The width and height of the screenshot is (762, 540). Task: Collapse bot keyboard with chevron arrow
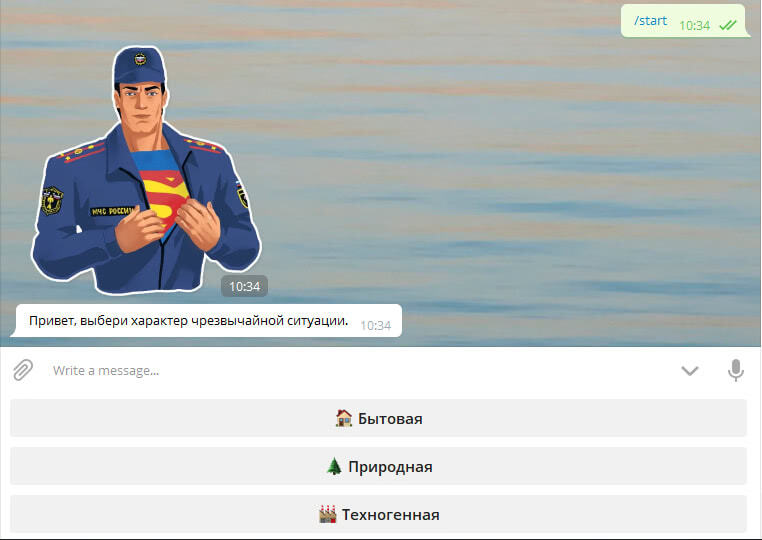(690, 371)
